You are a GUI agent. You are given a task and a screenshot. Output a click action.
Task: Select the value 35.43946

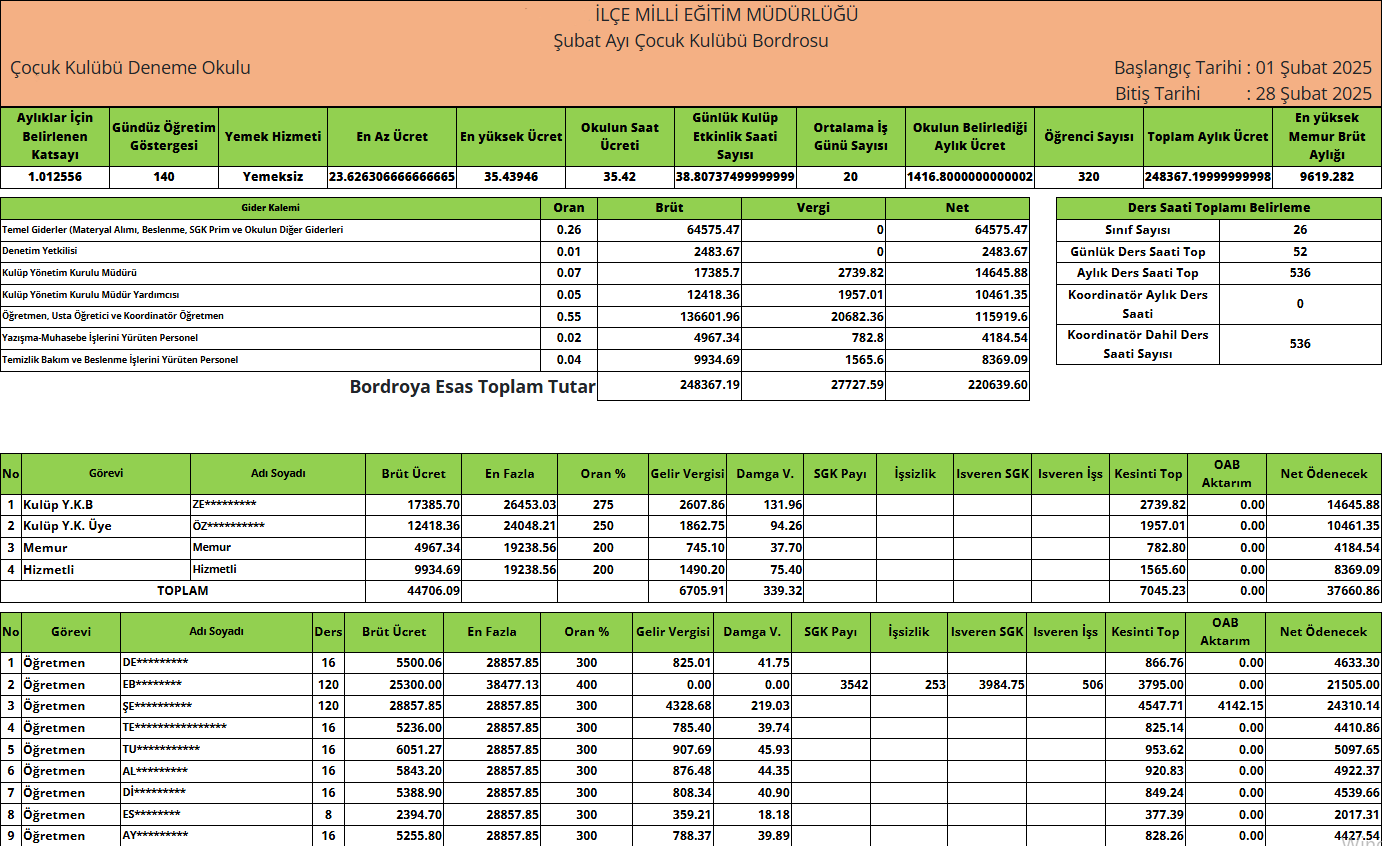[511, 177]
